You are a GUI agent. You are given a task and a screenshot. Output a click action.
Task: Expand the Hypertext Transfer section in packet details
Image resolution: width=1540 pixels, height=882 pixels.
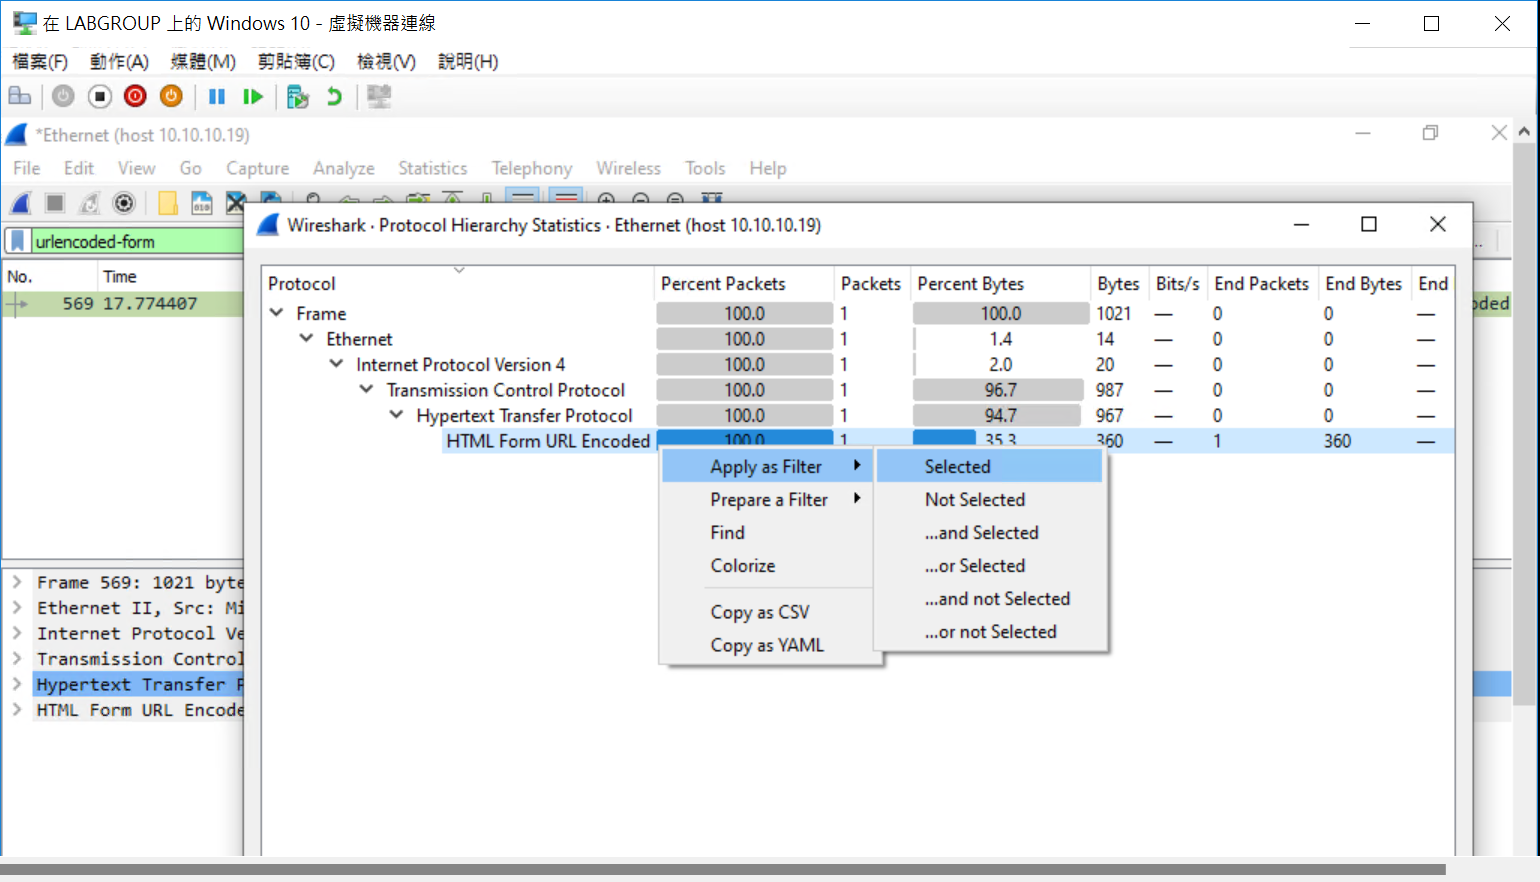pyautogui.click(x=17, y=685)
